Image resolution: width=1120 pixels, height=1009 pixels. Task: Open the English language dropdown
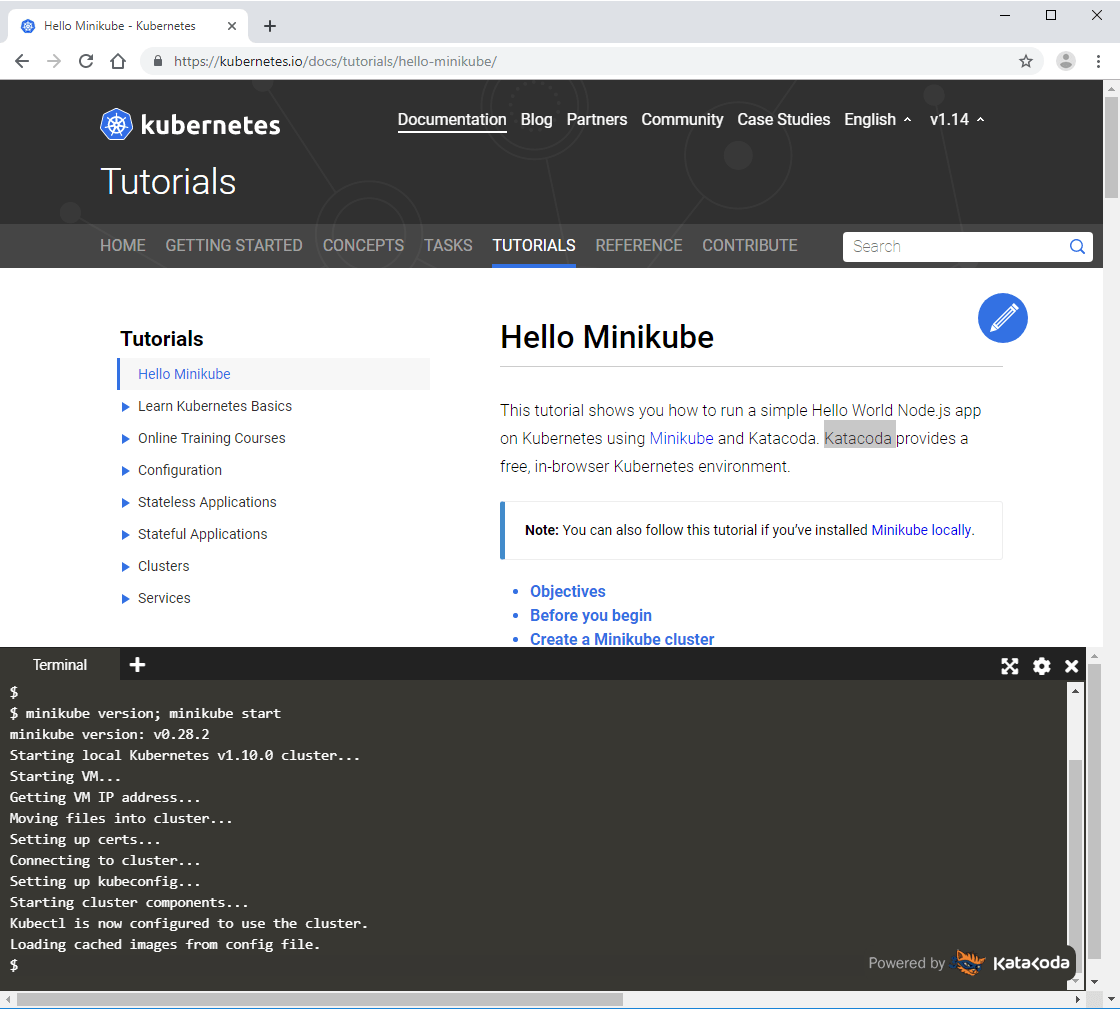tap(878, 119)
